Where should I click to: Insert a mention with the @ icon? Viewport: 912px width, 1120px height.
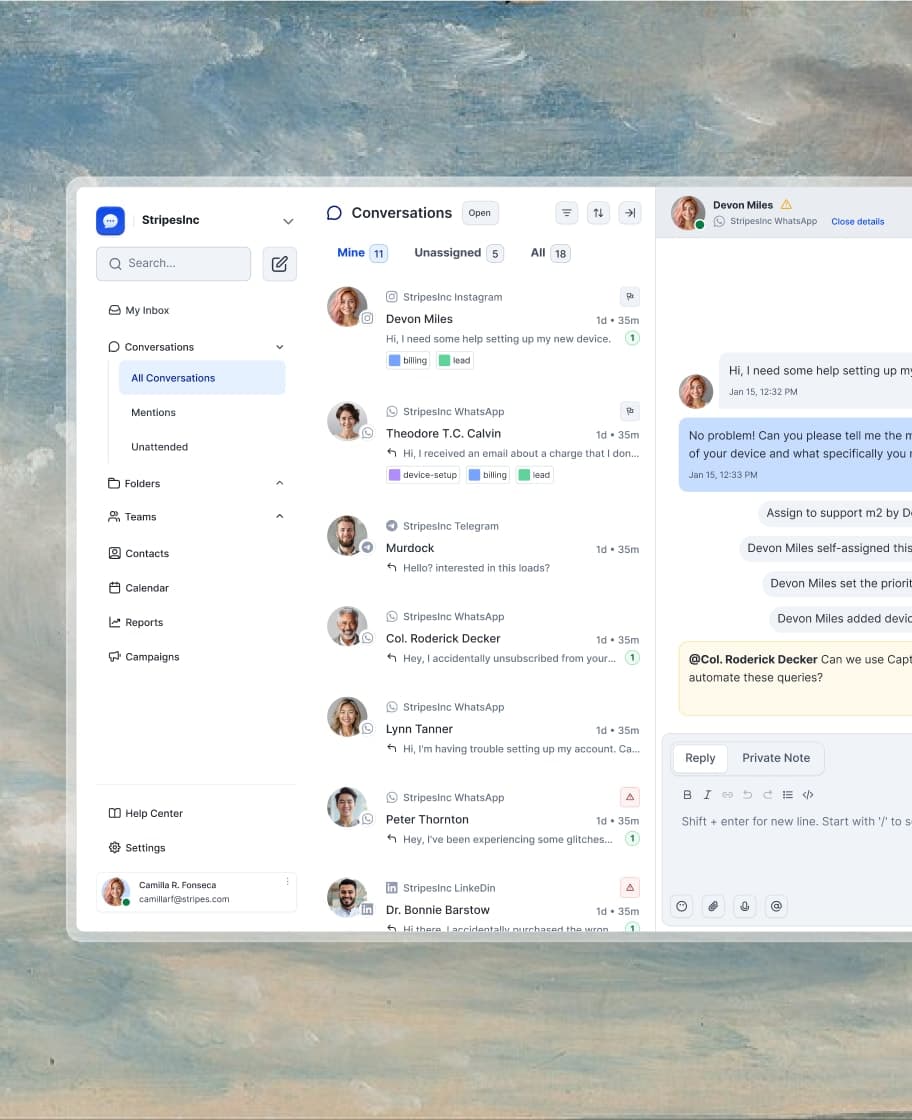[x=776, y=906]
